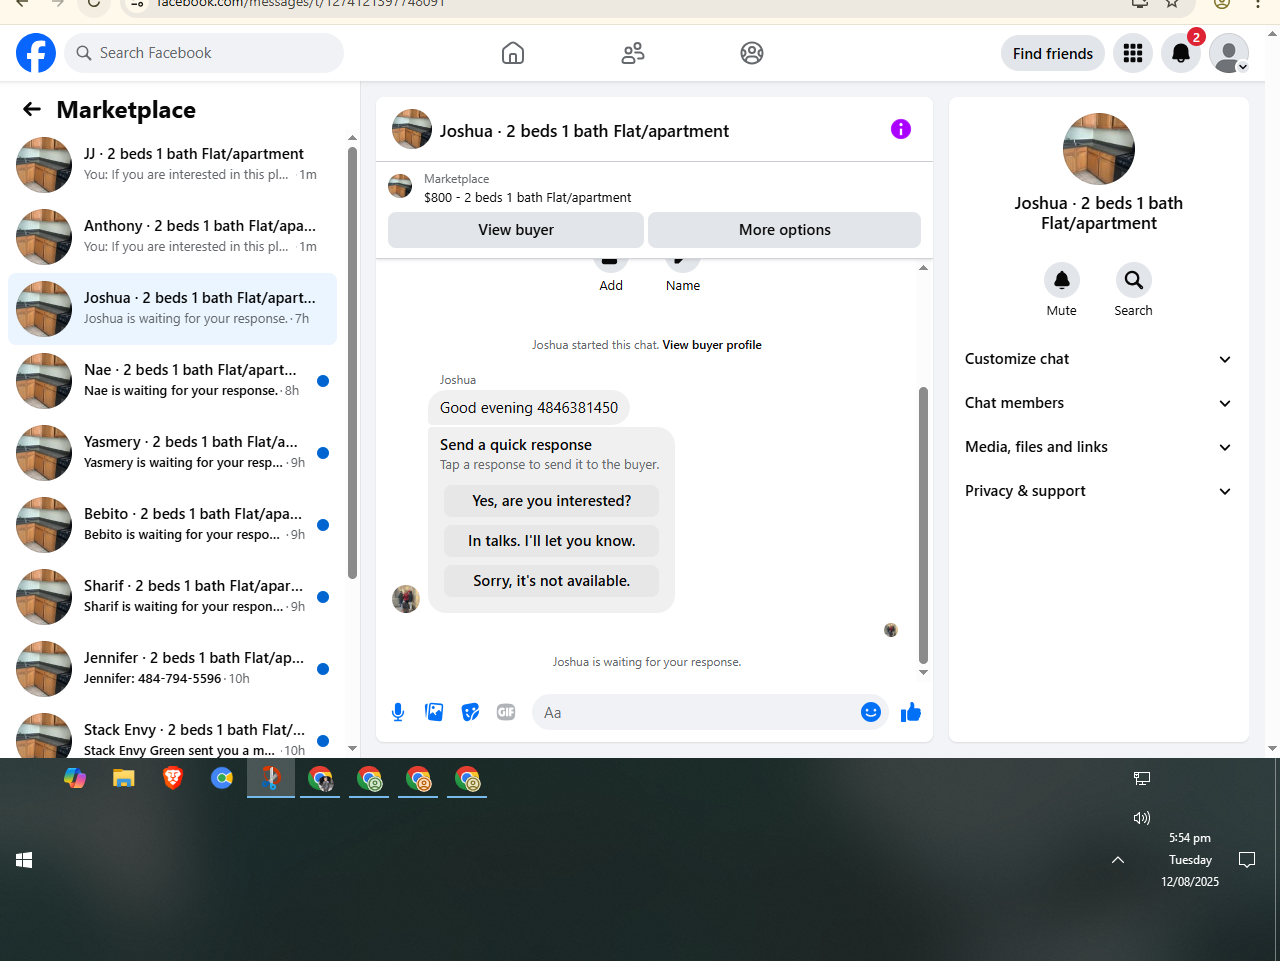
Task: Open the volume speaker tray icon
Action: (1142, 818)
